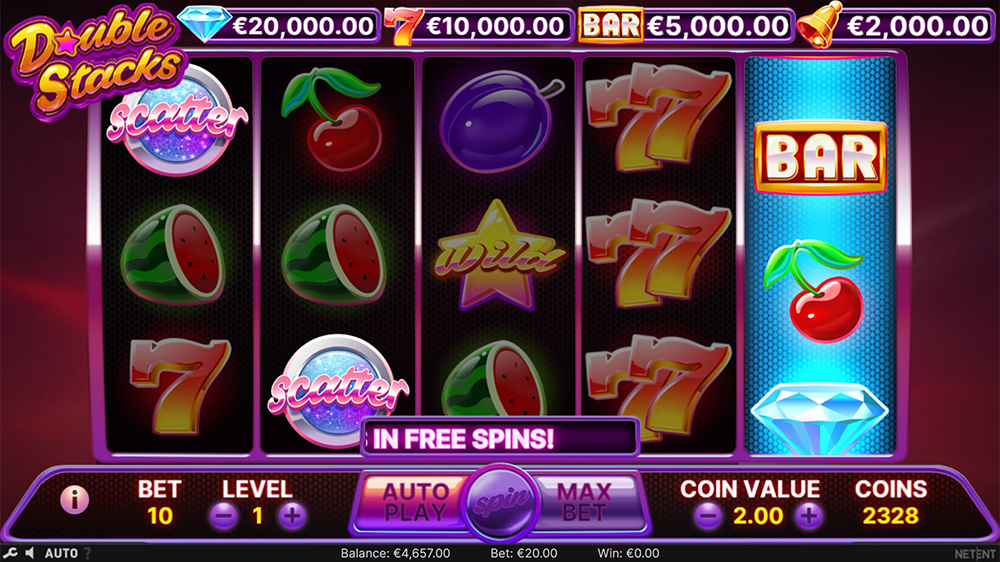Click the Wild star symbol
1000x562 pixels.
[x=498, y=255]
